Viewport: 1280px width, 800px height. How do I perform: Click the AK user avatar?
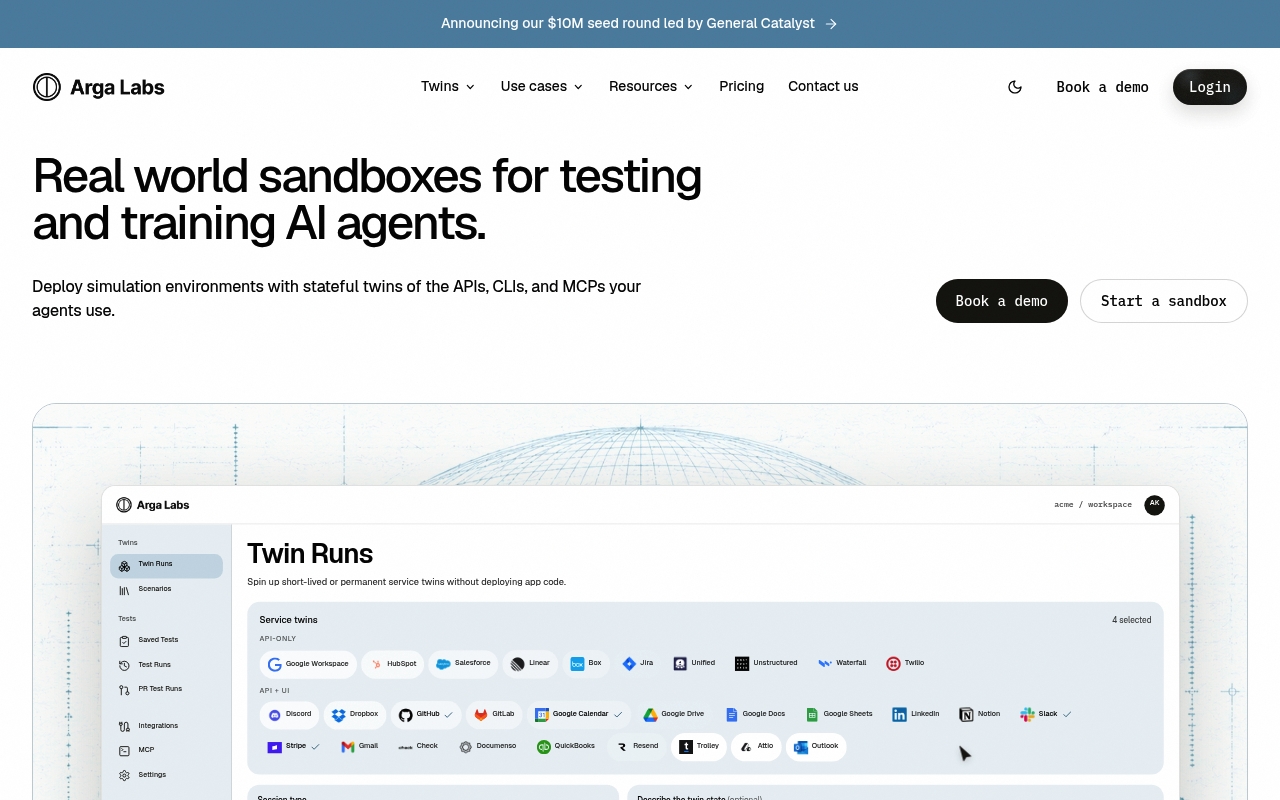[x=1154, y=505]
